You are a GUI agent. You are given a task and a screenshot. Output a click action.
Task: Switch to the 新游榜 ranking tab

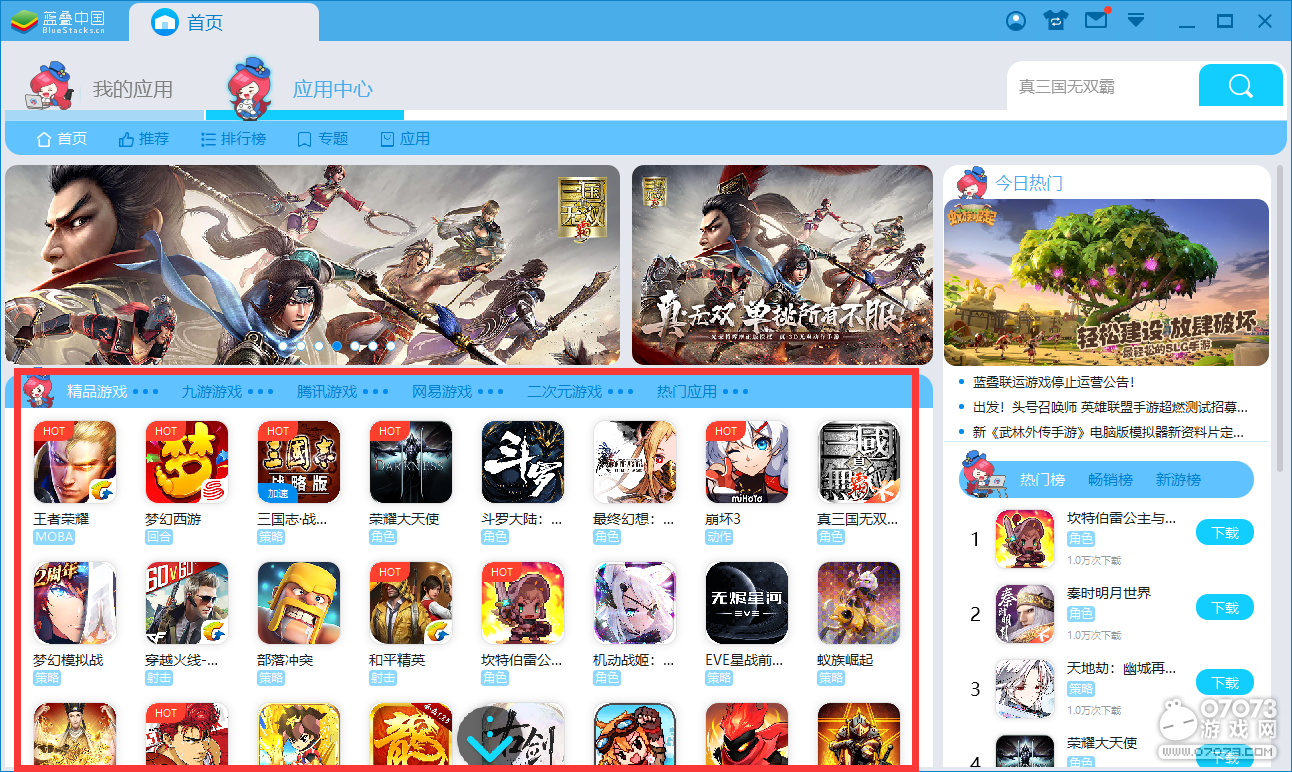pyautogui.click(x=1178, y=480)
